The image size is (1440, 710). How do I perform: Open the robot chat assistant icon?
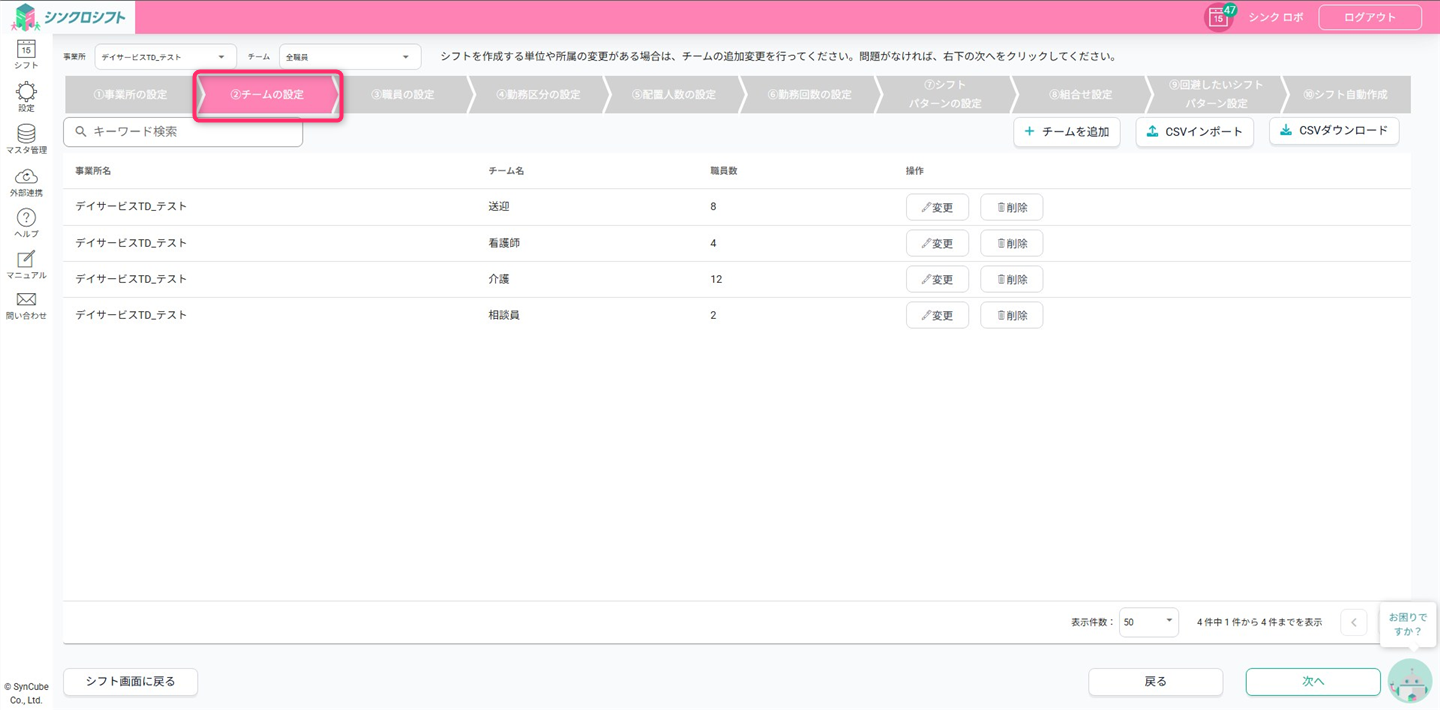tap(1409, 682)
